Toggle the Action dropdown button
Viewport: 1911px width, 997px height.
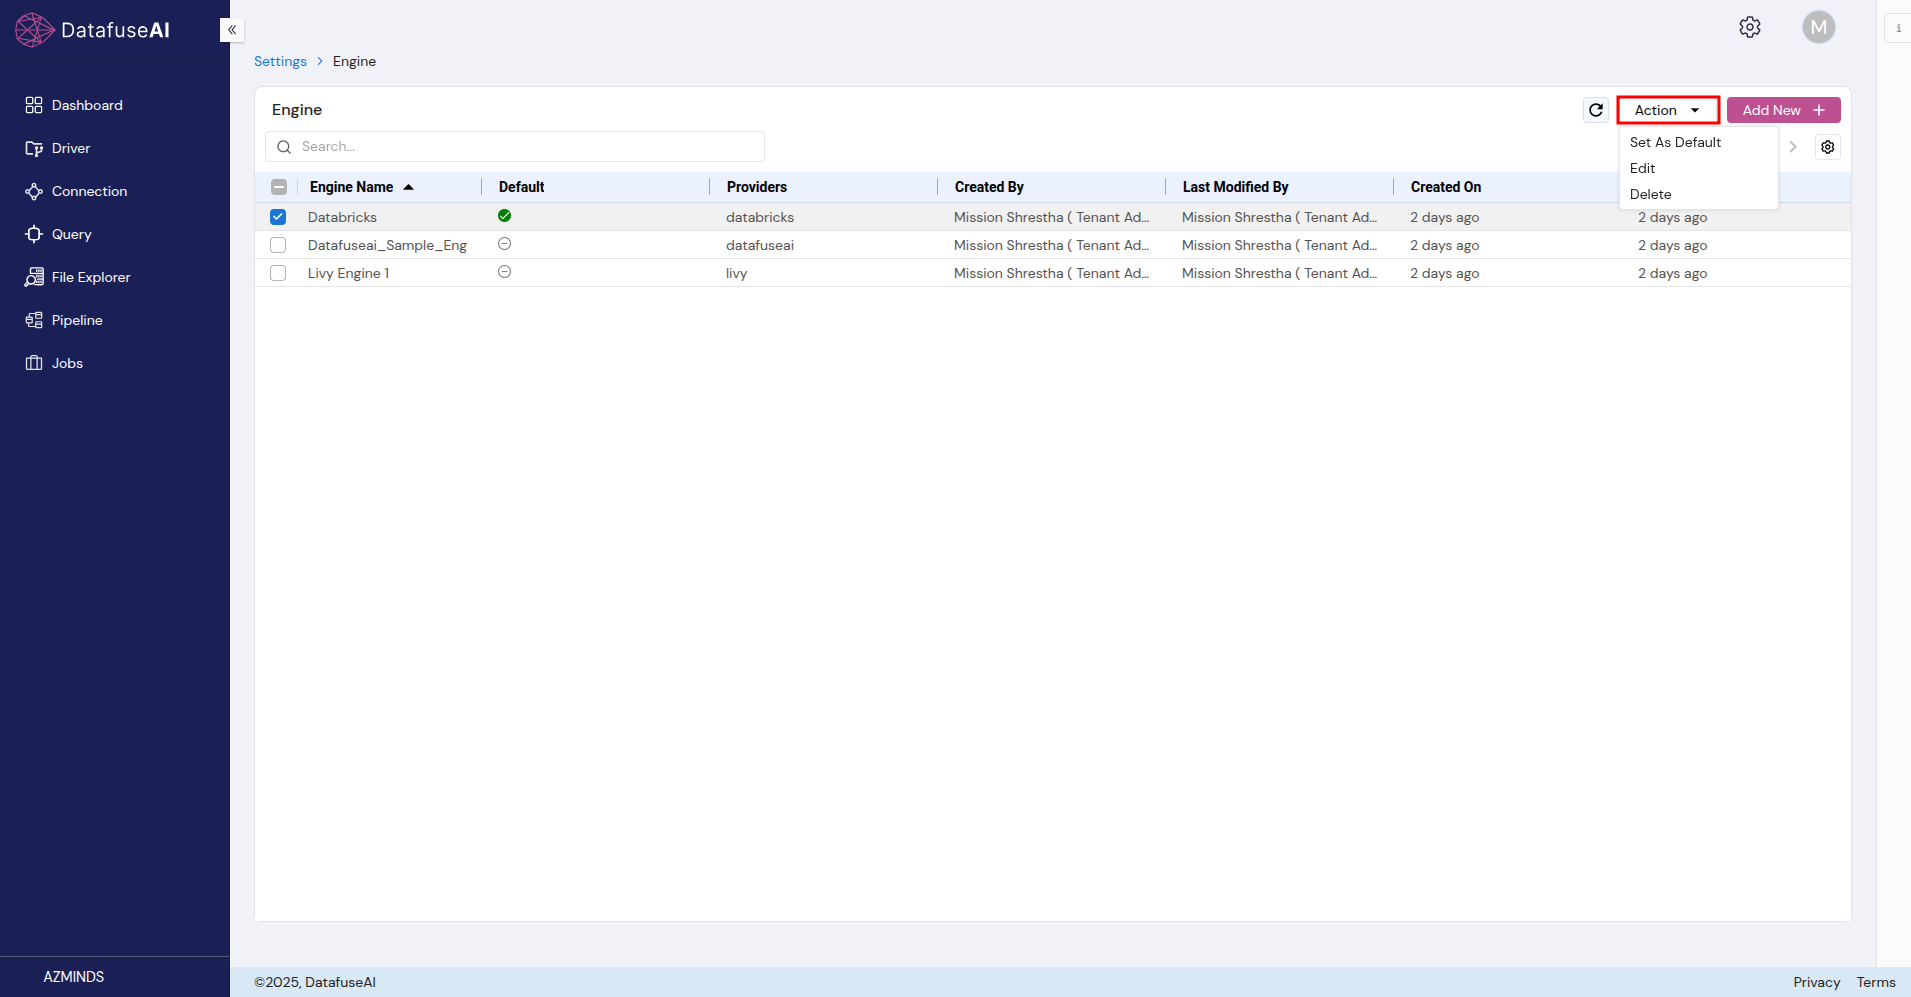(1667, 110)
